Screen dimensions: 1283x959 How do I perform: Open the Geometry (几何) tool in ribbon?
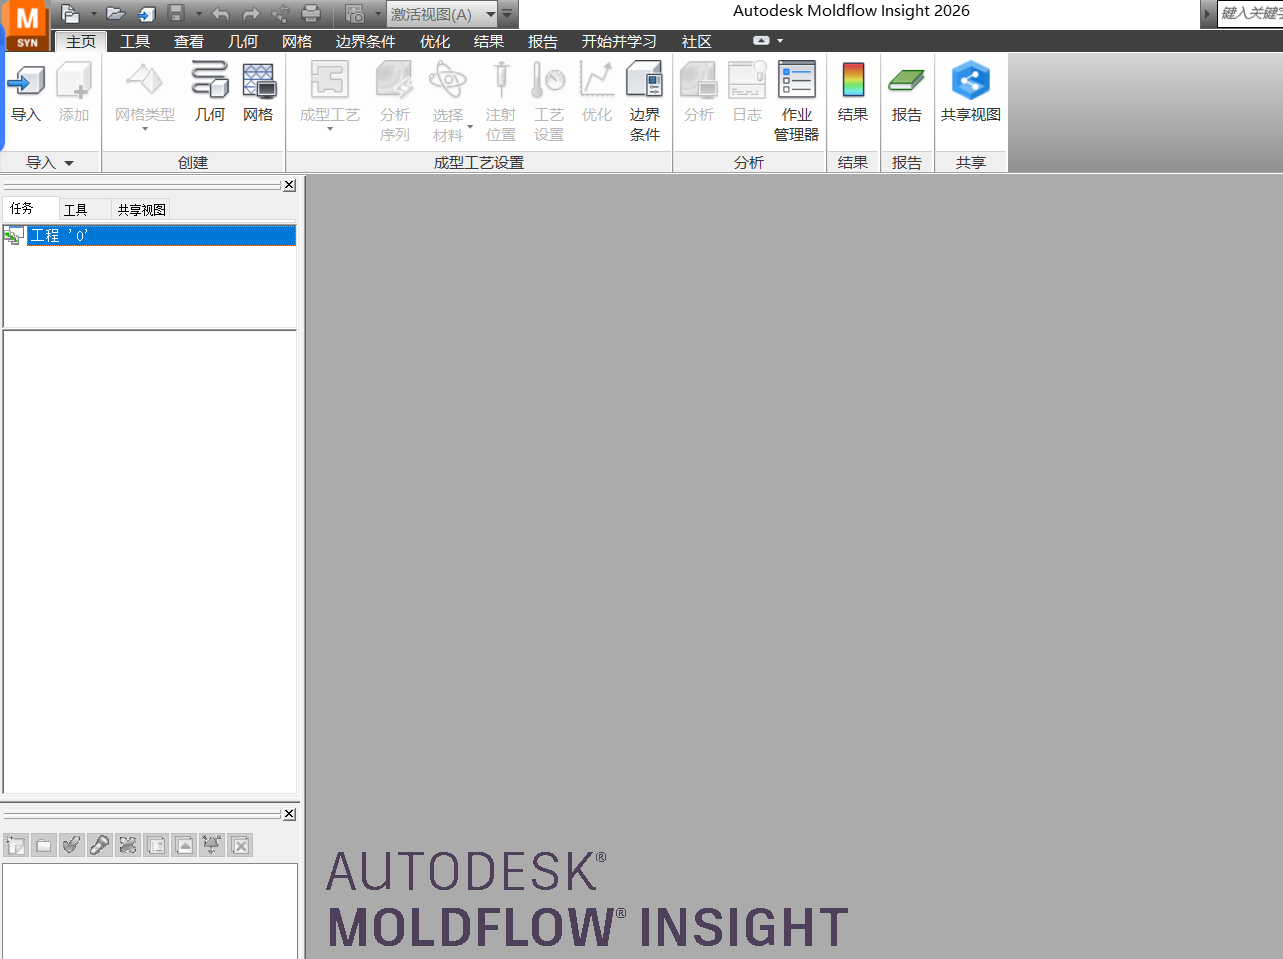click(x=209, y=92)
